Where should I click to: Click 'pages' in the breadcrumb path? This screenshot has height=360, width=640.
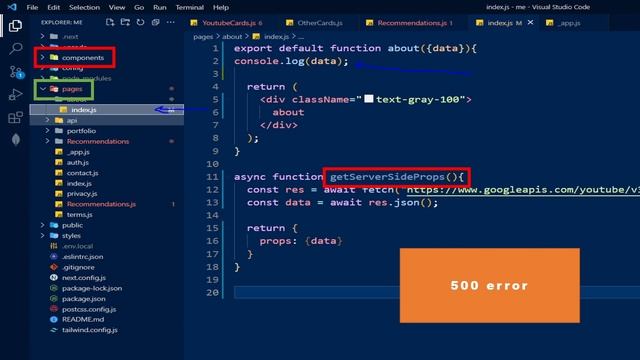click(x=203, y=36)
